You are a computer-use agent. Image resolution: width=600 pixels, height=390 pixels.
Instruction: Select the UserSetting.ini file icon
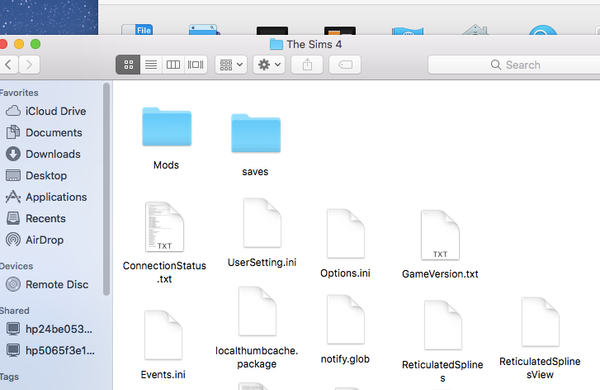(x=262, y=223)
